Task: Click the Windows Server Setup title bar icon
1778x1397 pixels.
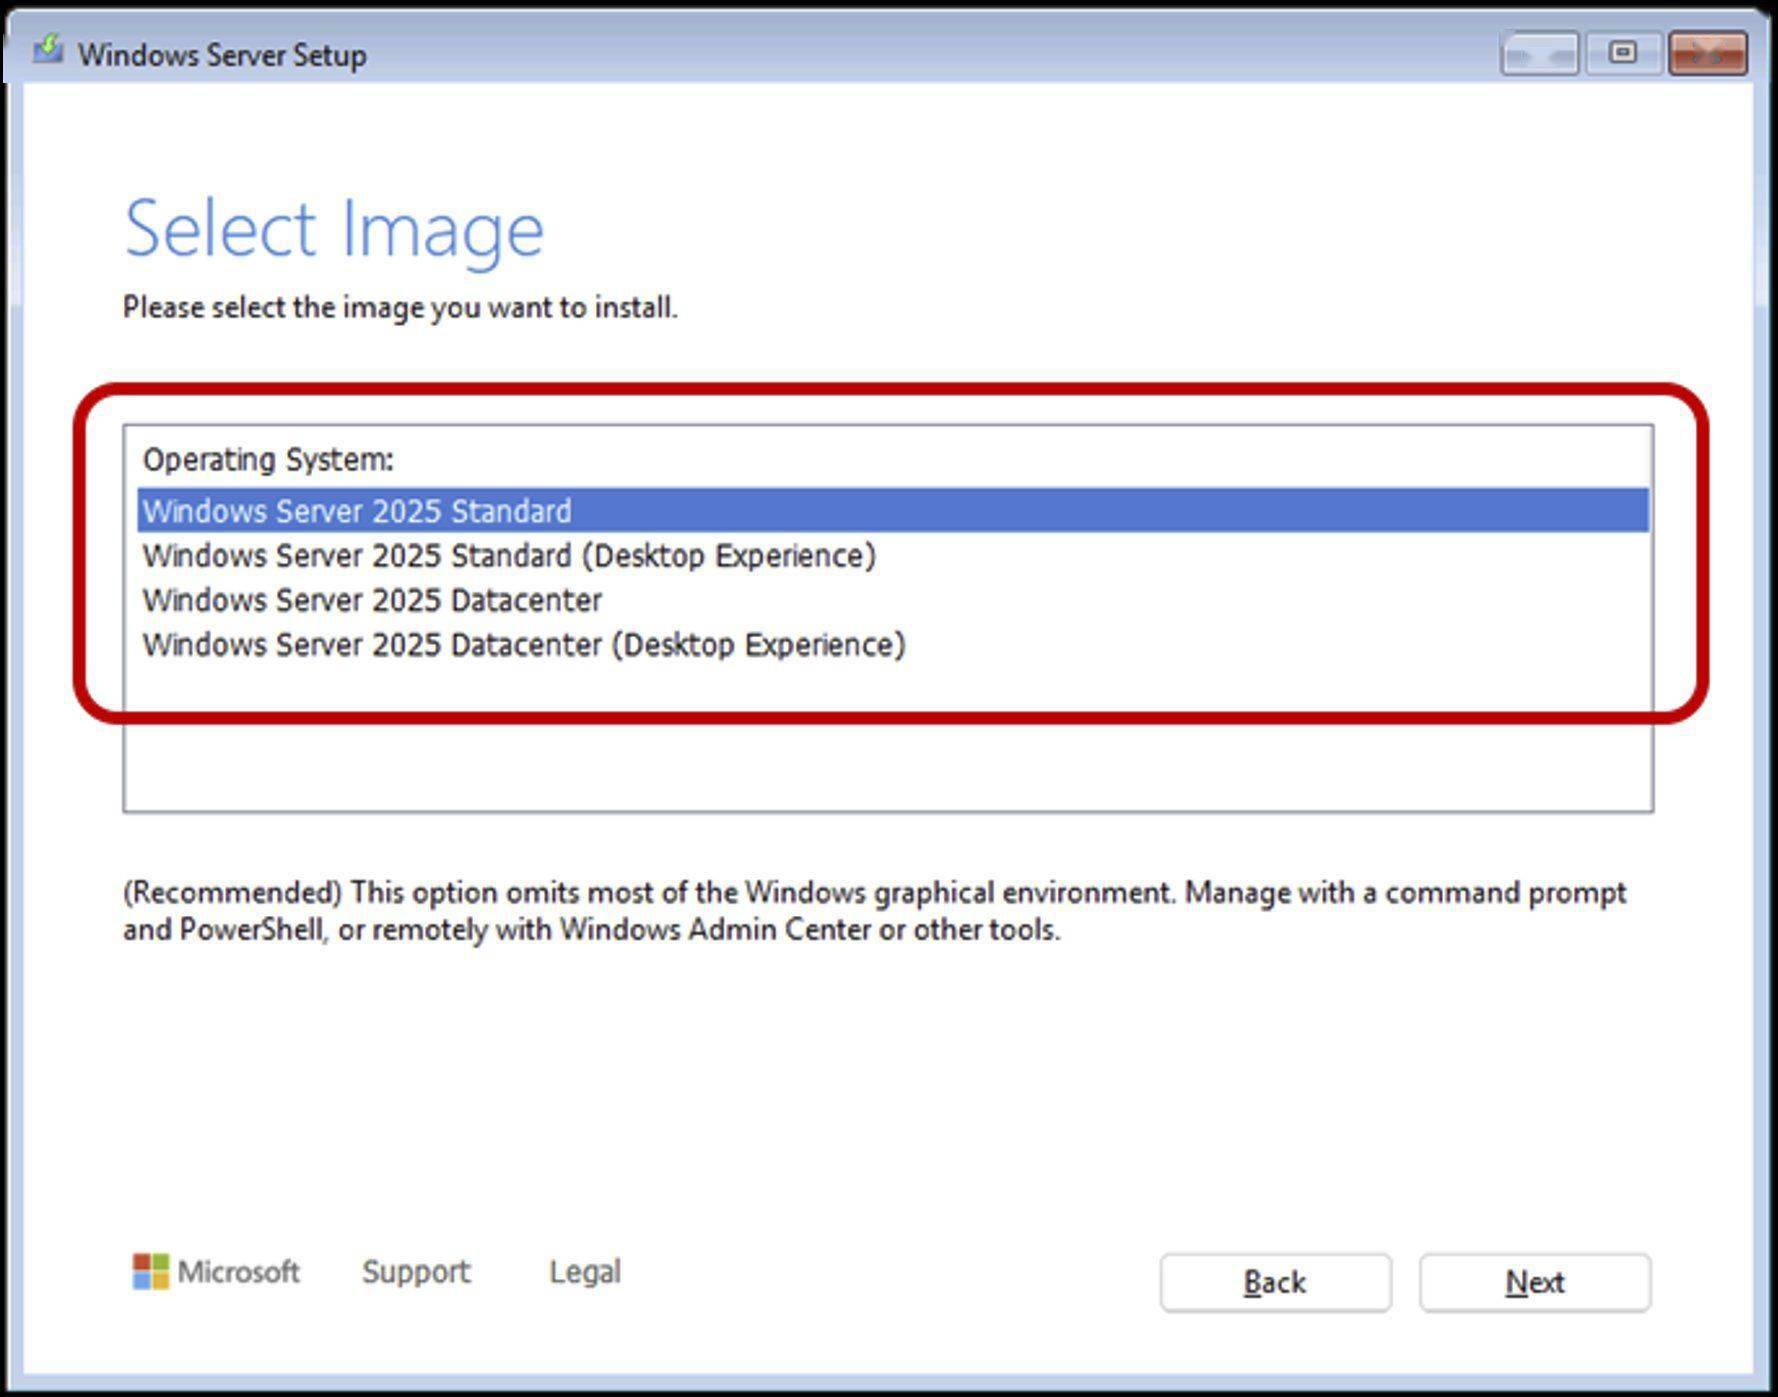Action: 47,49
